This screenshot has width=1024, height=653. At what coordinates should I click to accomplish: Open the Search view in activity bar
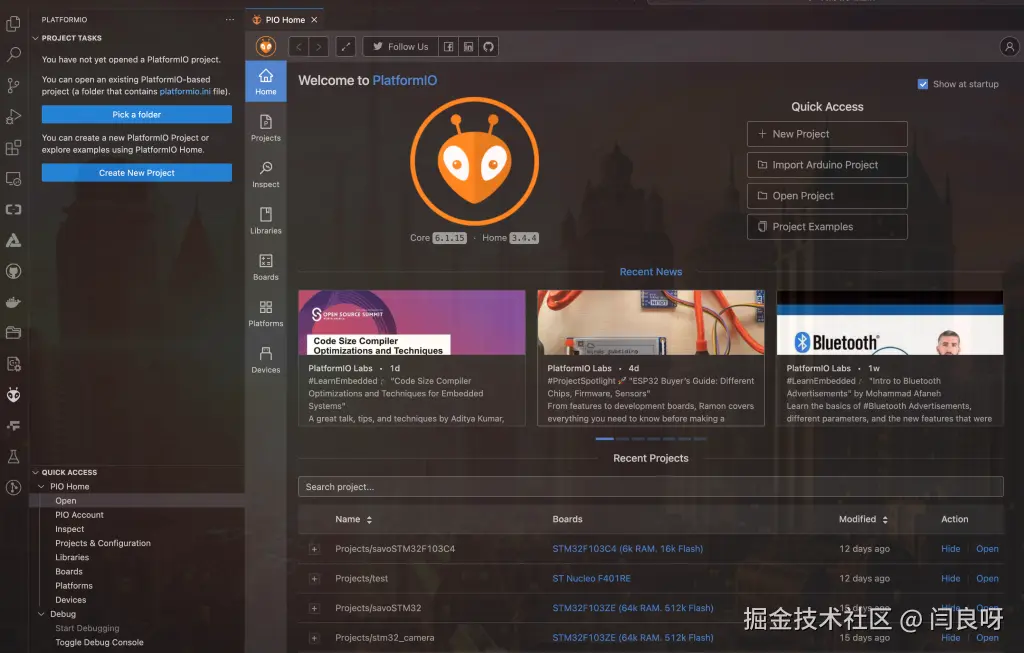pos(13,54)
